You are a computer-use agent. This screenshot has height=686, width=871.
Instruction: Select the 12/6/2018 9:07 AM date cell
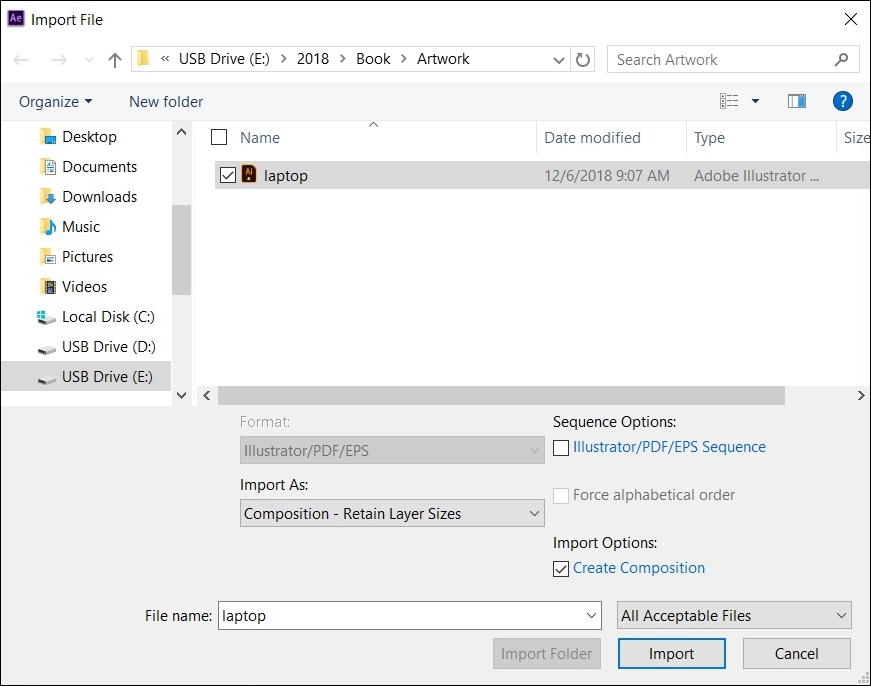click(607, 176)
